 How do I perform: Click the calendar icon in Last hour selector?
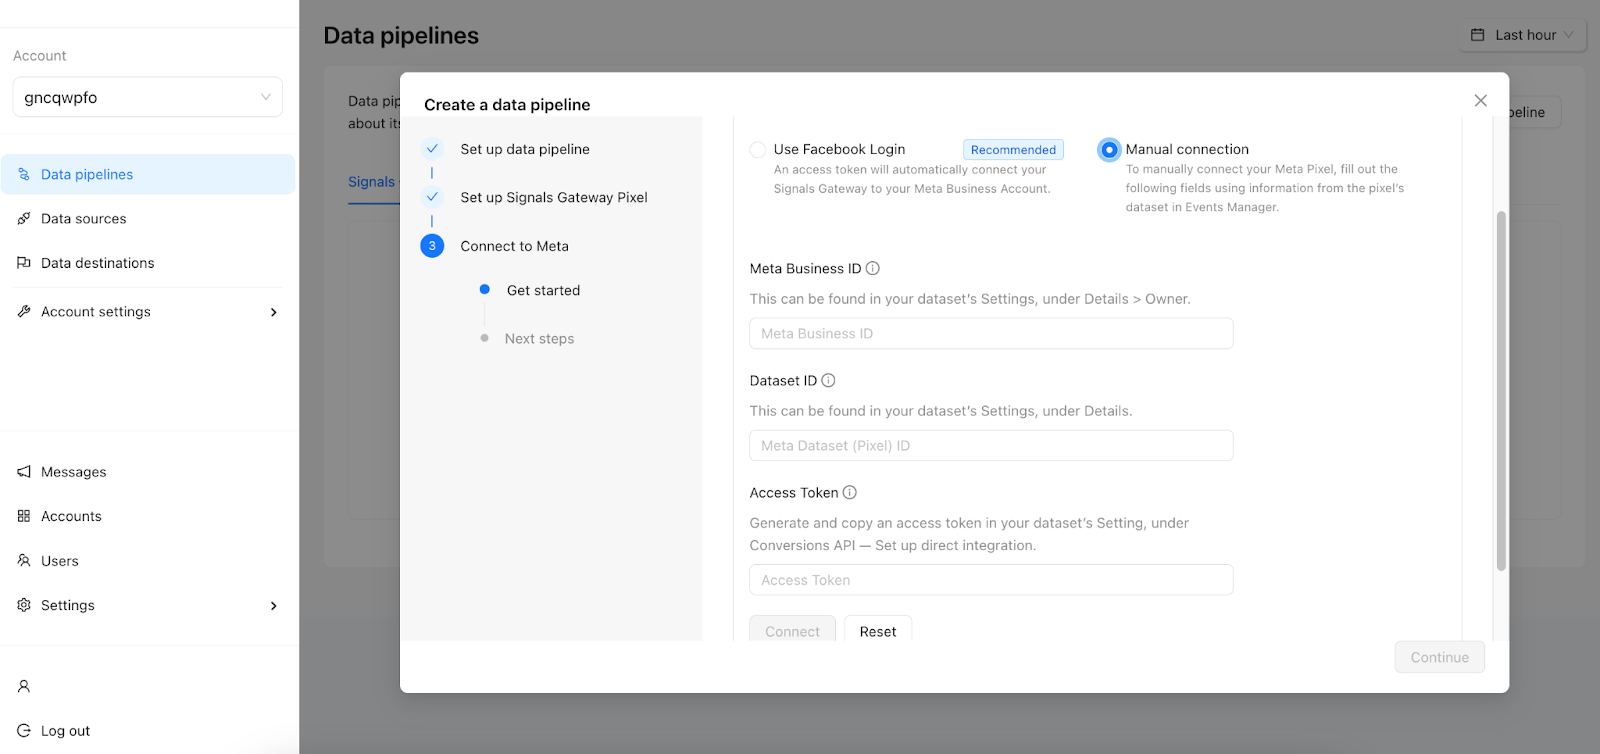[x=1478, y=35]
